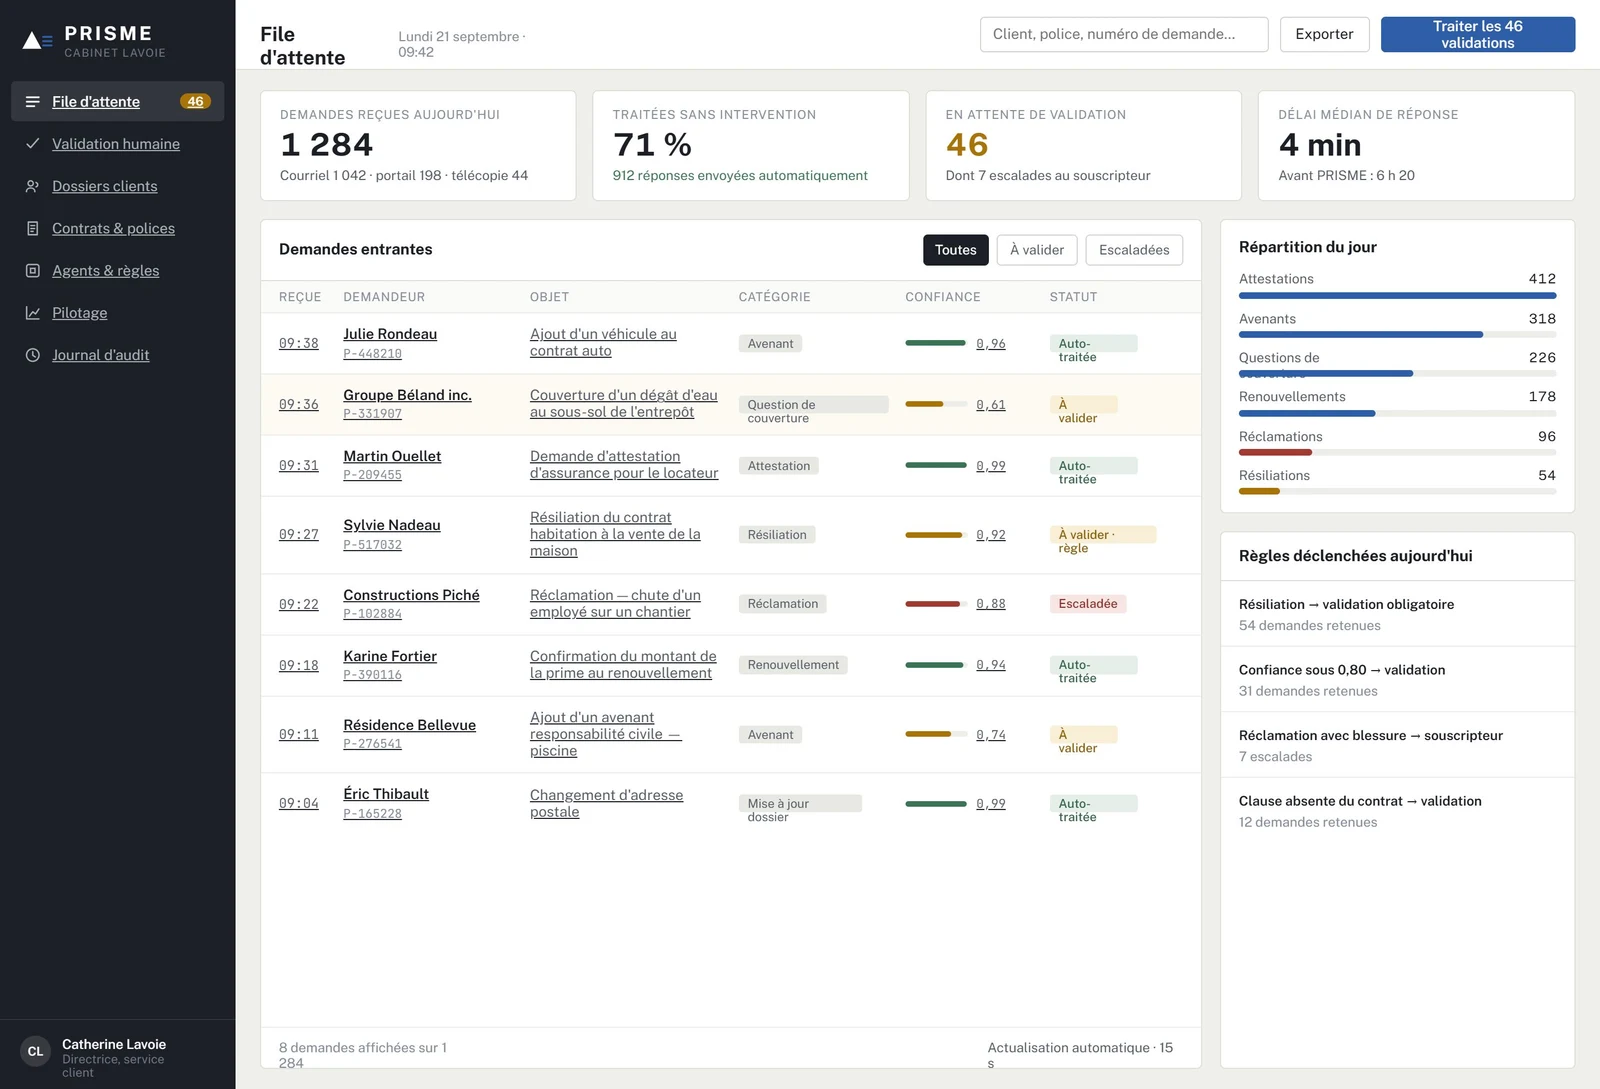Viewport: 1600px width, 1089px height.
Task: Click received time 09:18
Action: [299, 666]
